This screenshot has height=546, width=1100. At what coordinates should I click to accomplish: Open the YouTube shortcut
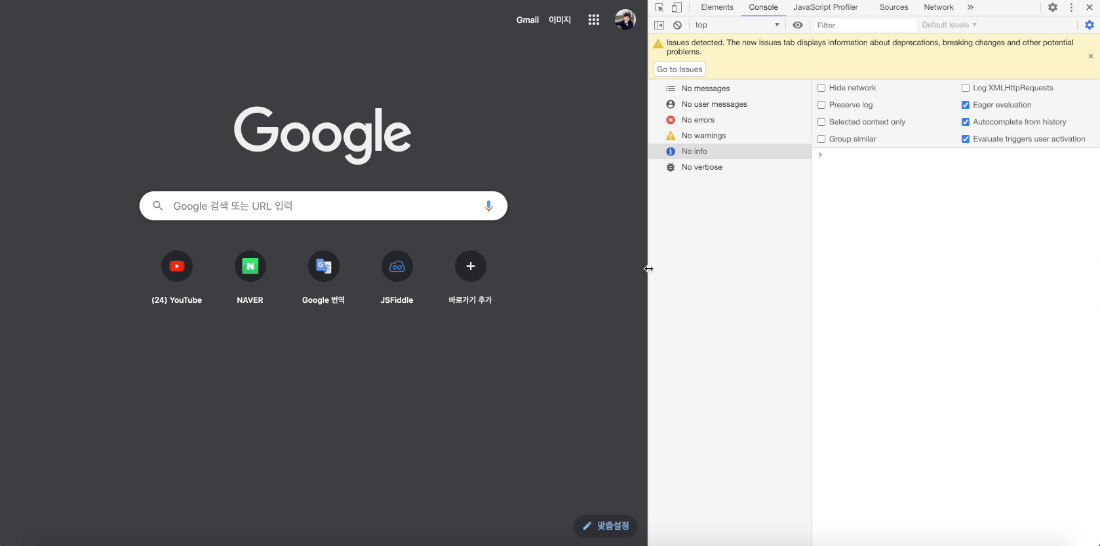point(177,278)
